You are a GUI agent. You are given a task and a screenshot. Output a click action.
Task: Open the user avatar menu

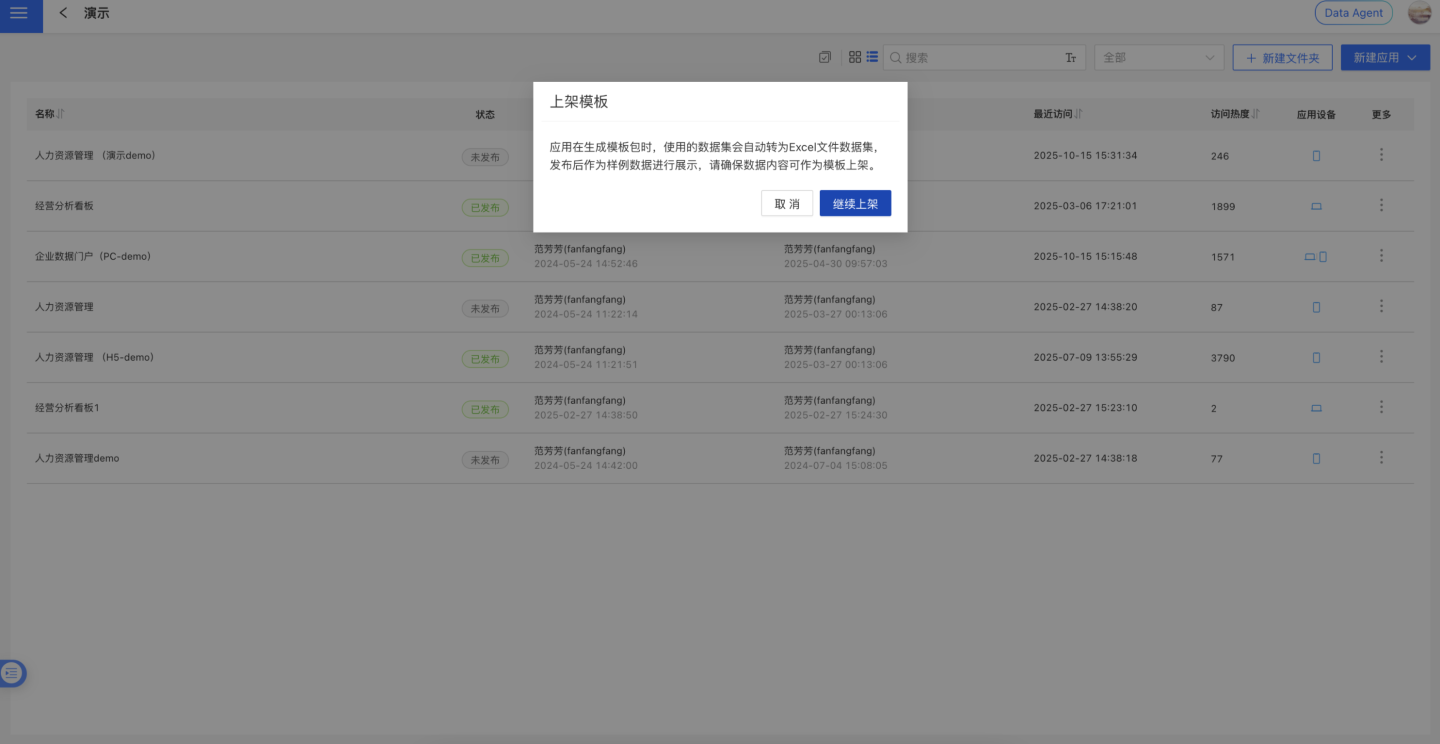[x=1419, y=13]
